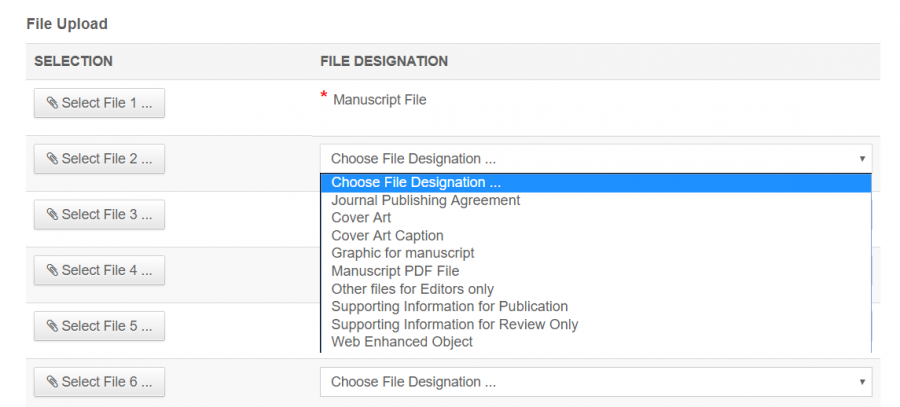Expand File 6 designation dropdown
The image size is (900, 407).
(595, 382)
